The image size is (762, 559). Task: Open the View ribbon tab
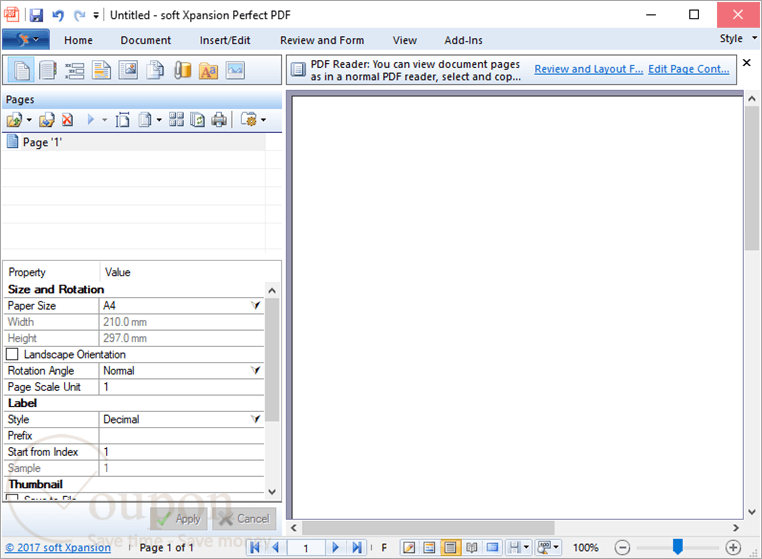coord(404,40)
